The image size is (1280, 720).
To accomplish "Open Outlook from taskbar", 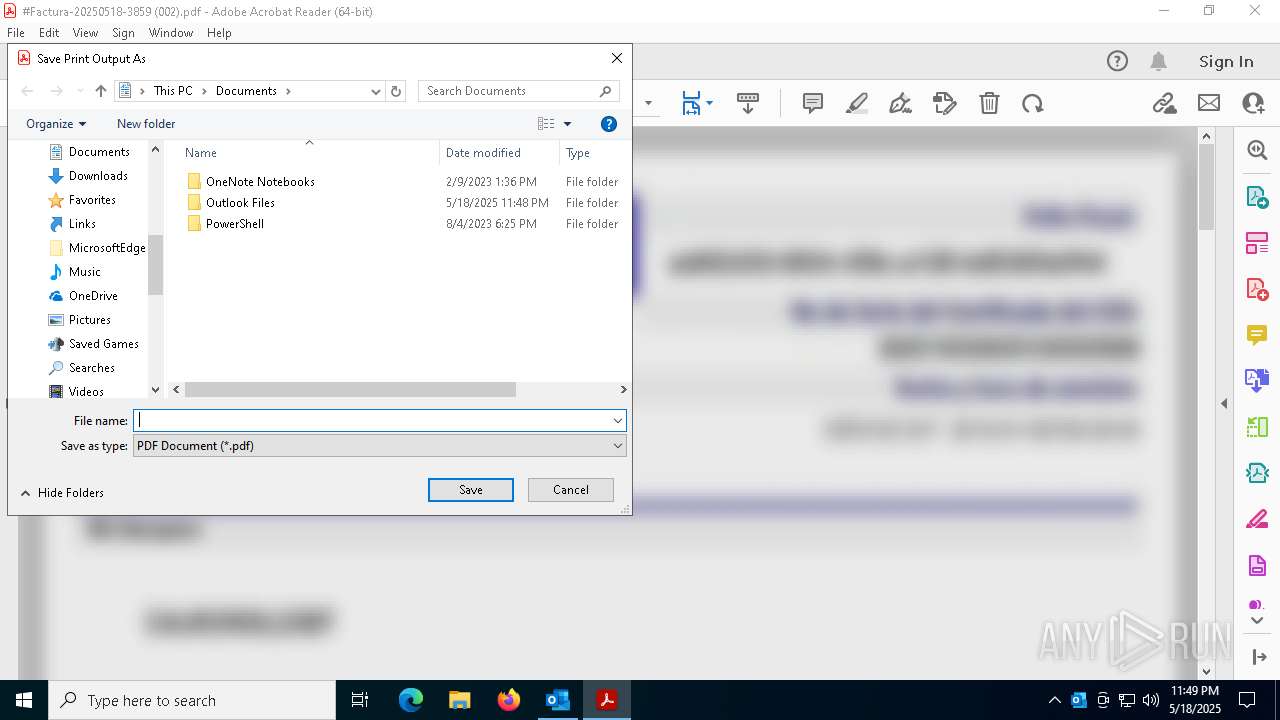I will (x=558, y=700).
